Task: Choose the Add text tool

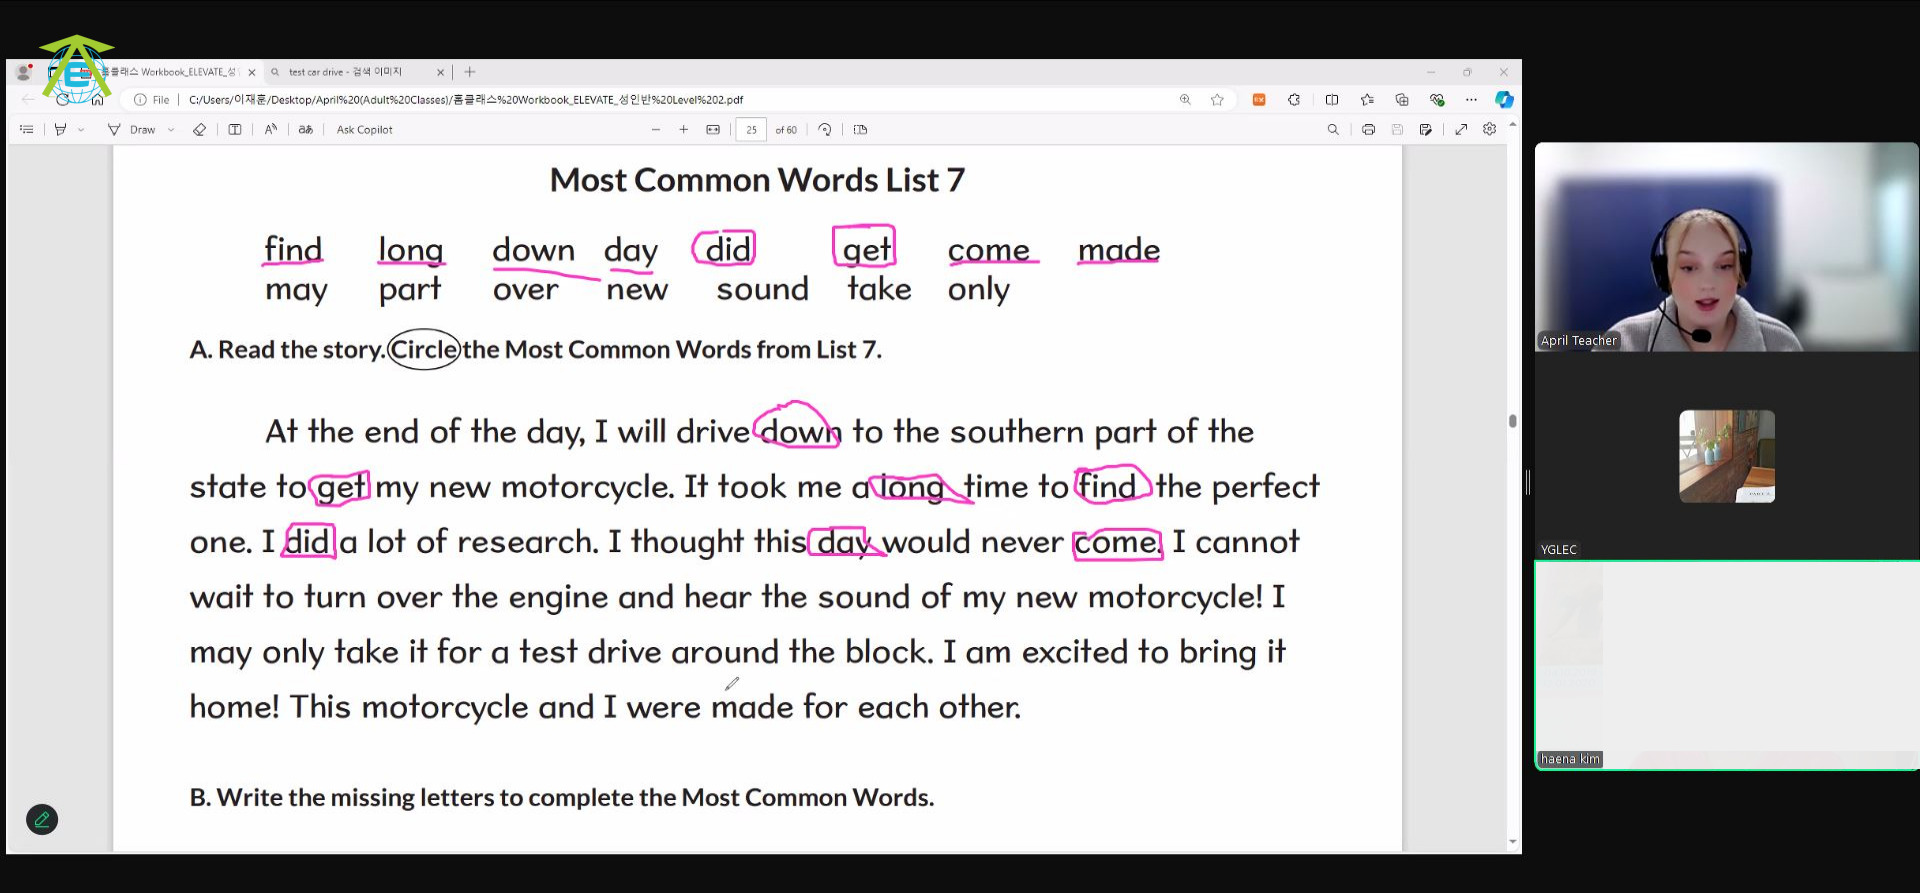Action: click(235, 130)
